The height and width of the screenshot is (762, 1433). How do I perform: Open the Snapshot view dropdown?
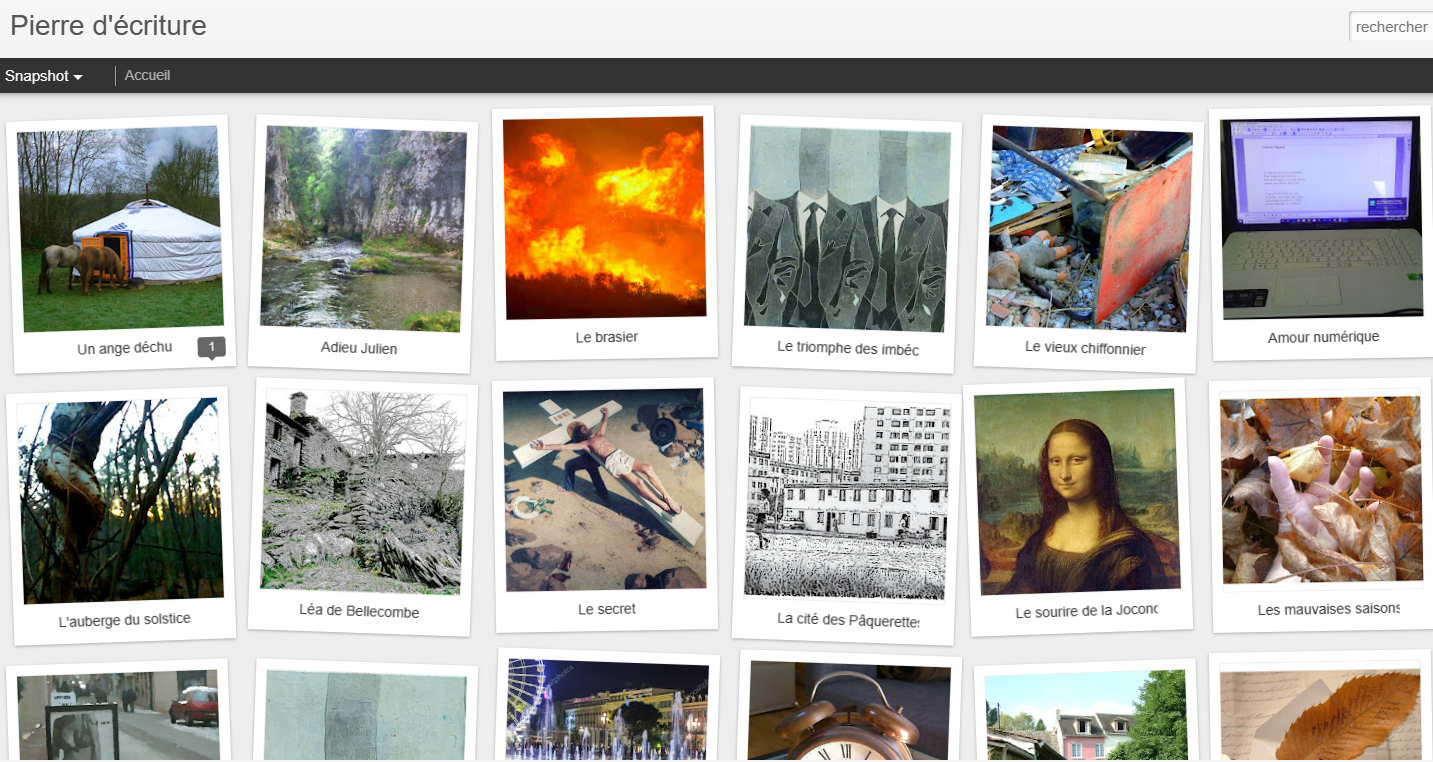[x=43, y=76]
